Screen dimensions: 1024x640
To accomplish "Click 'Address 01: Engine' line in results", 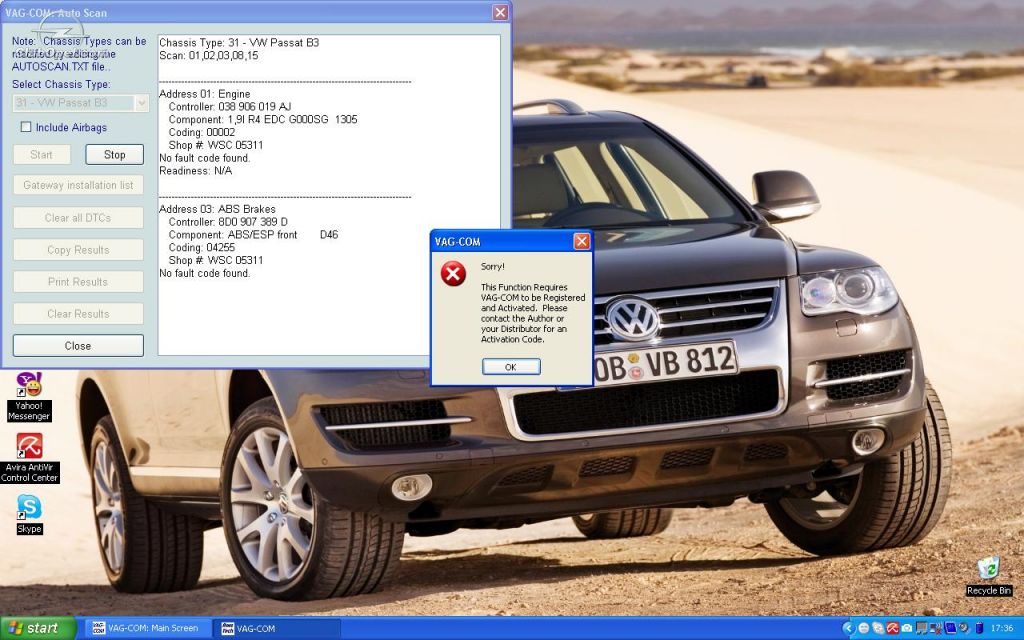I will pos(205,94).
